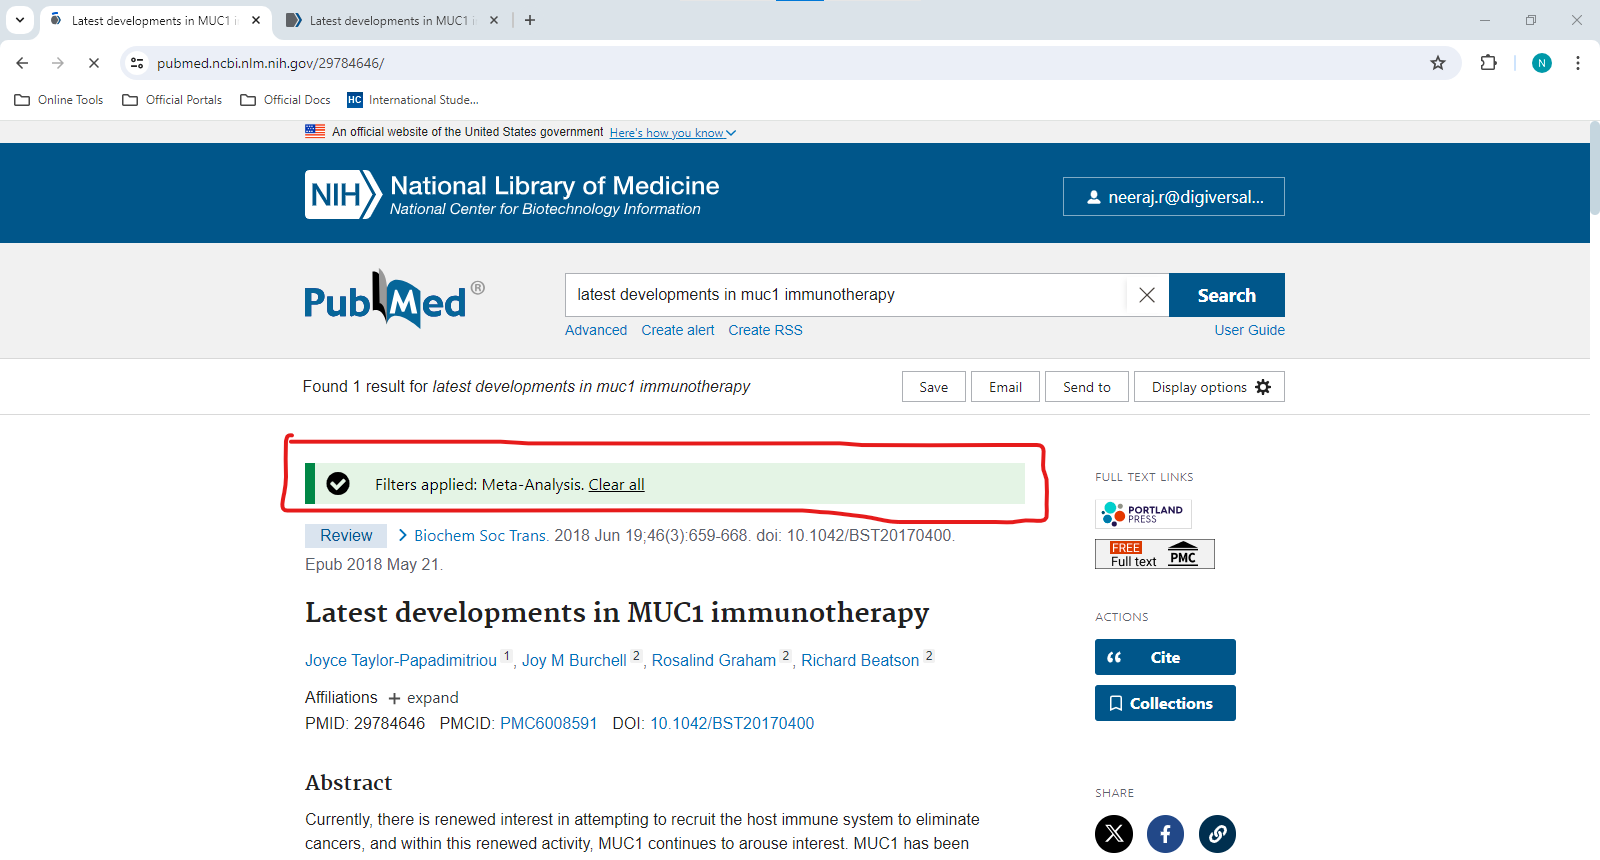This screenshot has height=860, width=1600.
Task: Click the address bar URL
Action: click(270, 63)
